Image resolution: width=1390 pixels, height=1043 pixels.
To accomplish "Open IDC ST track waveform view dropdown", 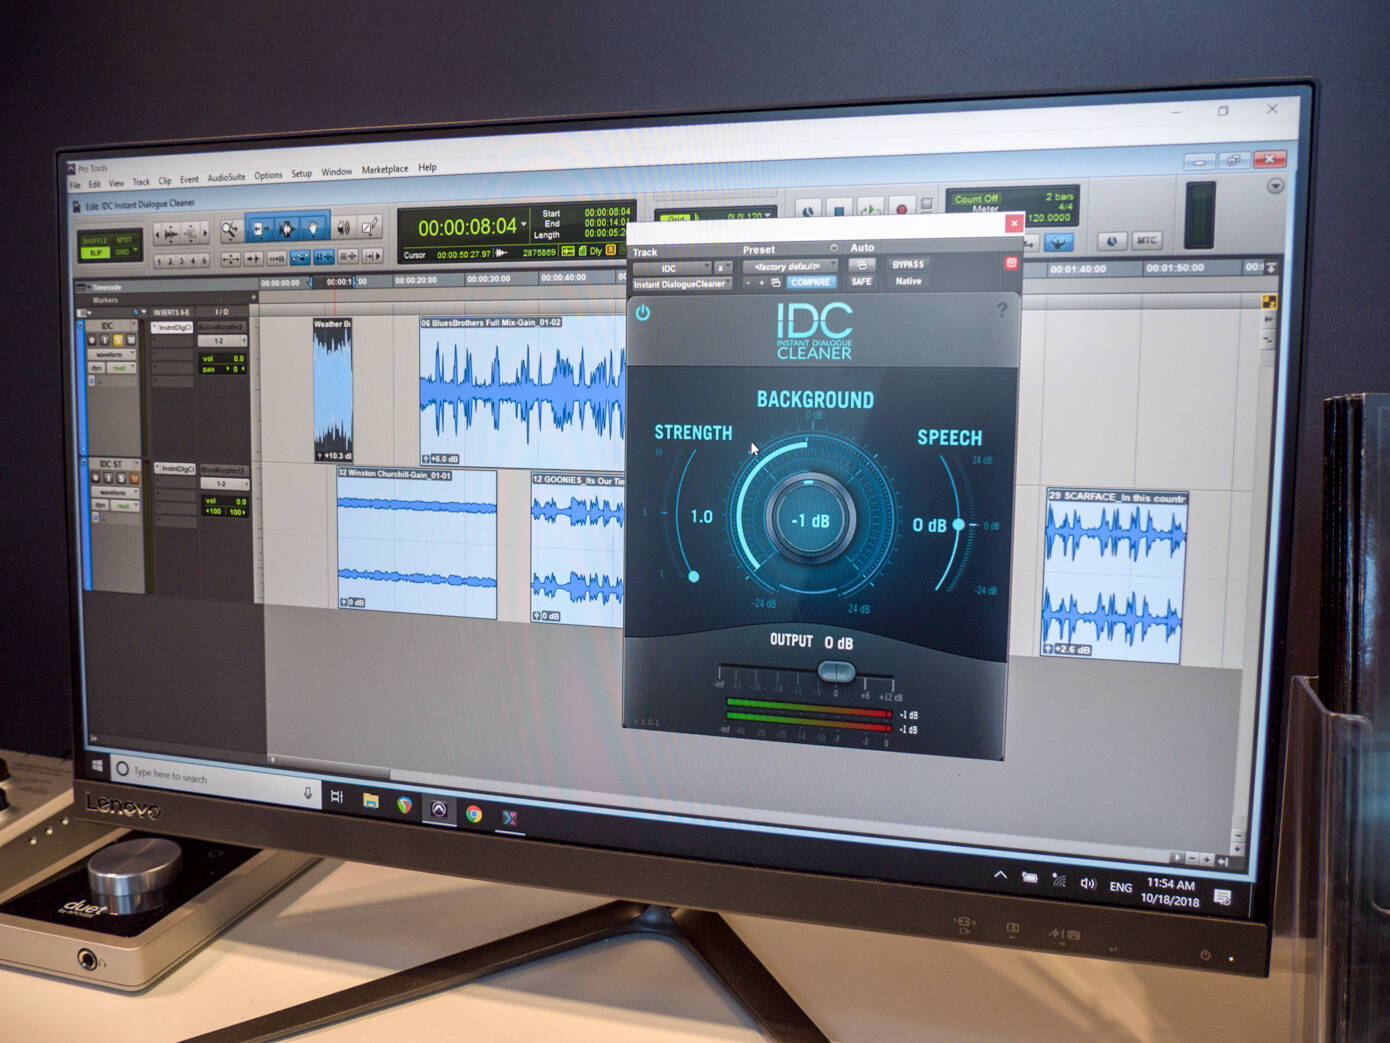I will pos(115,493).
